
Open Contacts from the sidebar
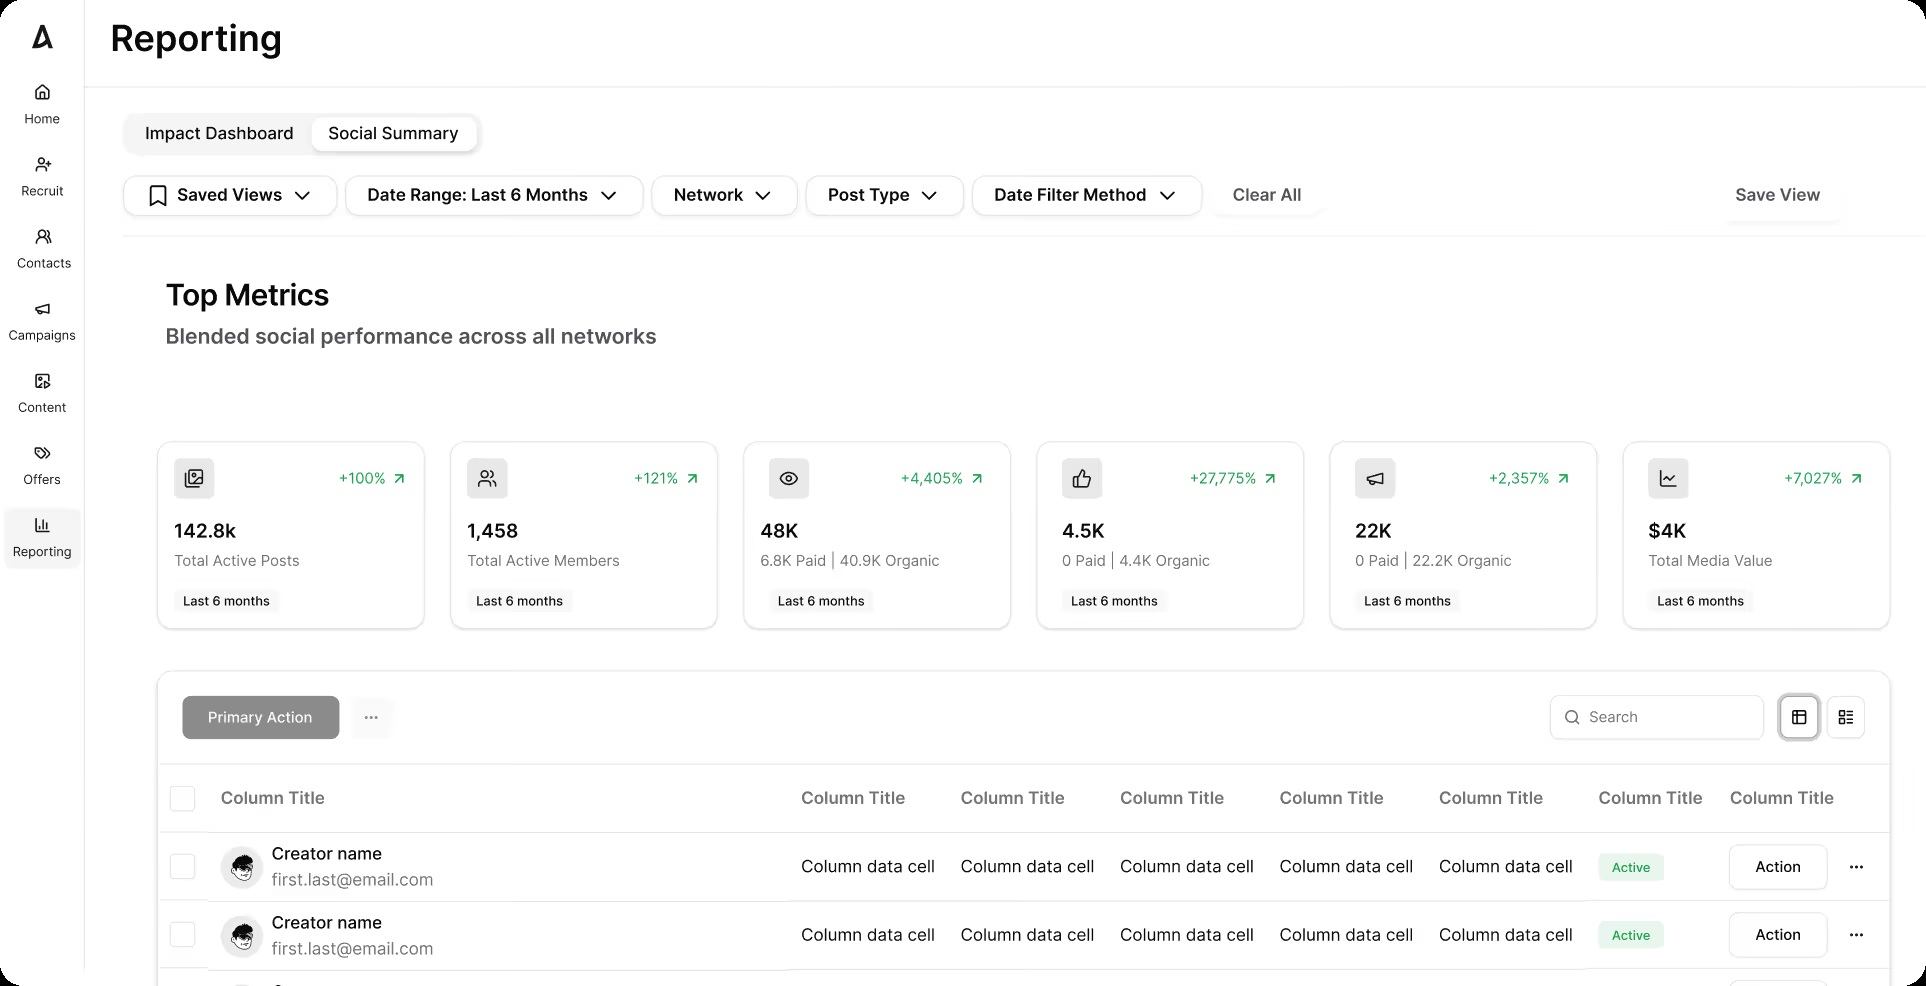[x=43, y=248]
